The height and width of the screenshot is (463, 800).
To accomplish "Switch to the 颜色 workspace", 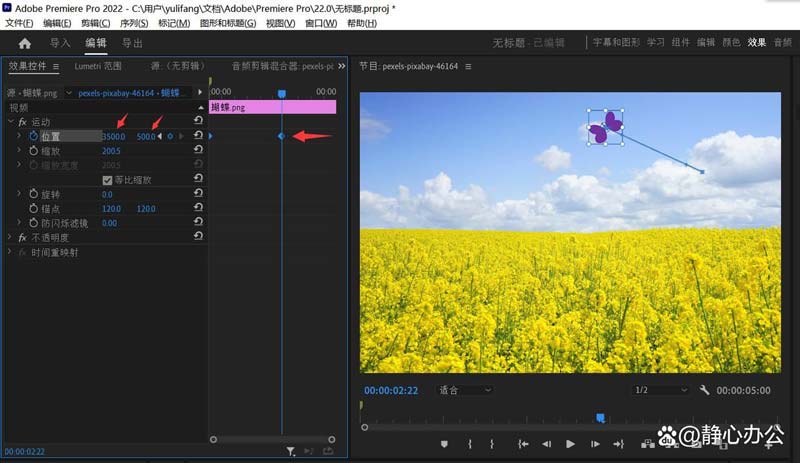I will (x=732, y=43).
